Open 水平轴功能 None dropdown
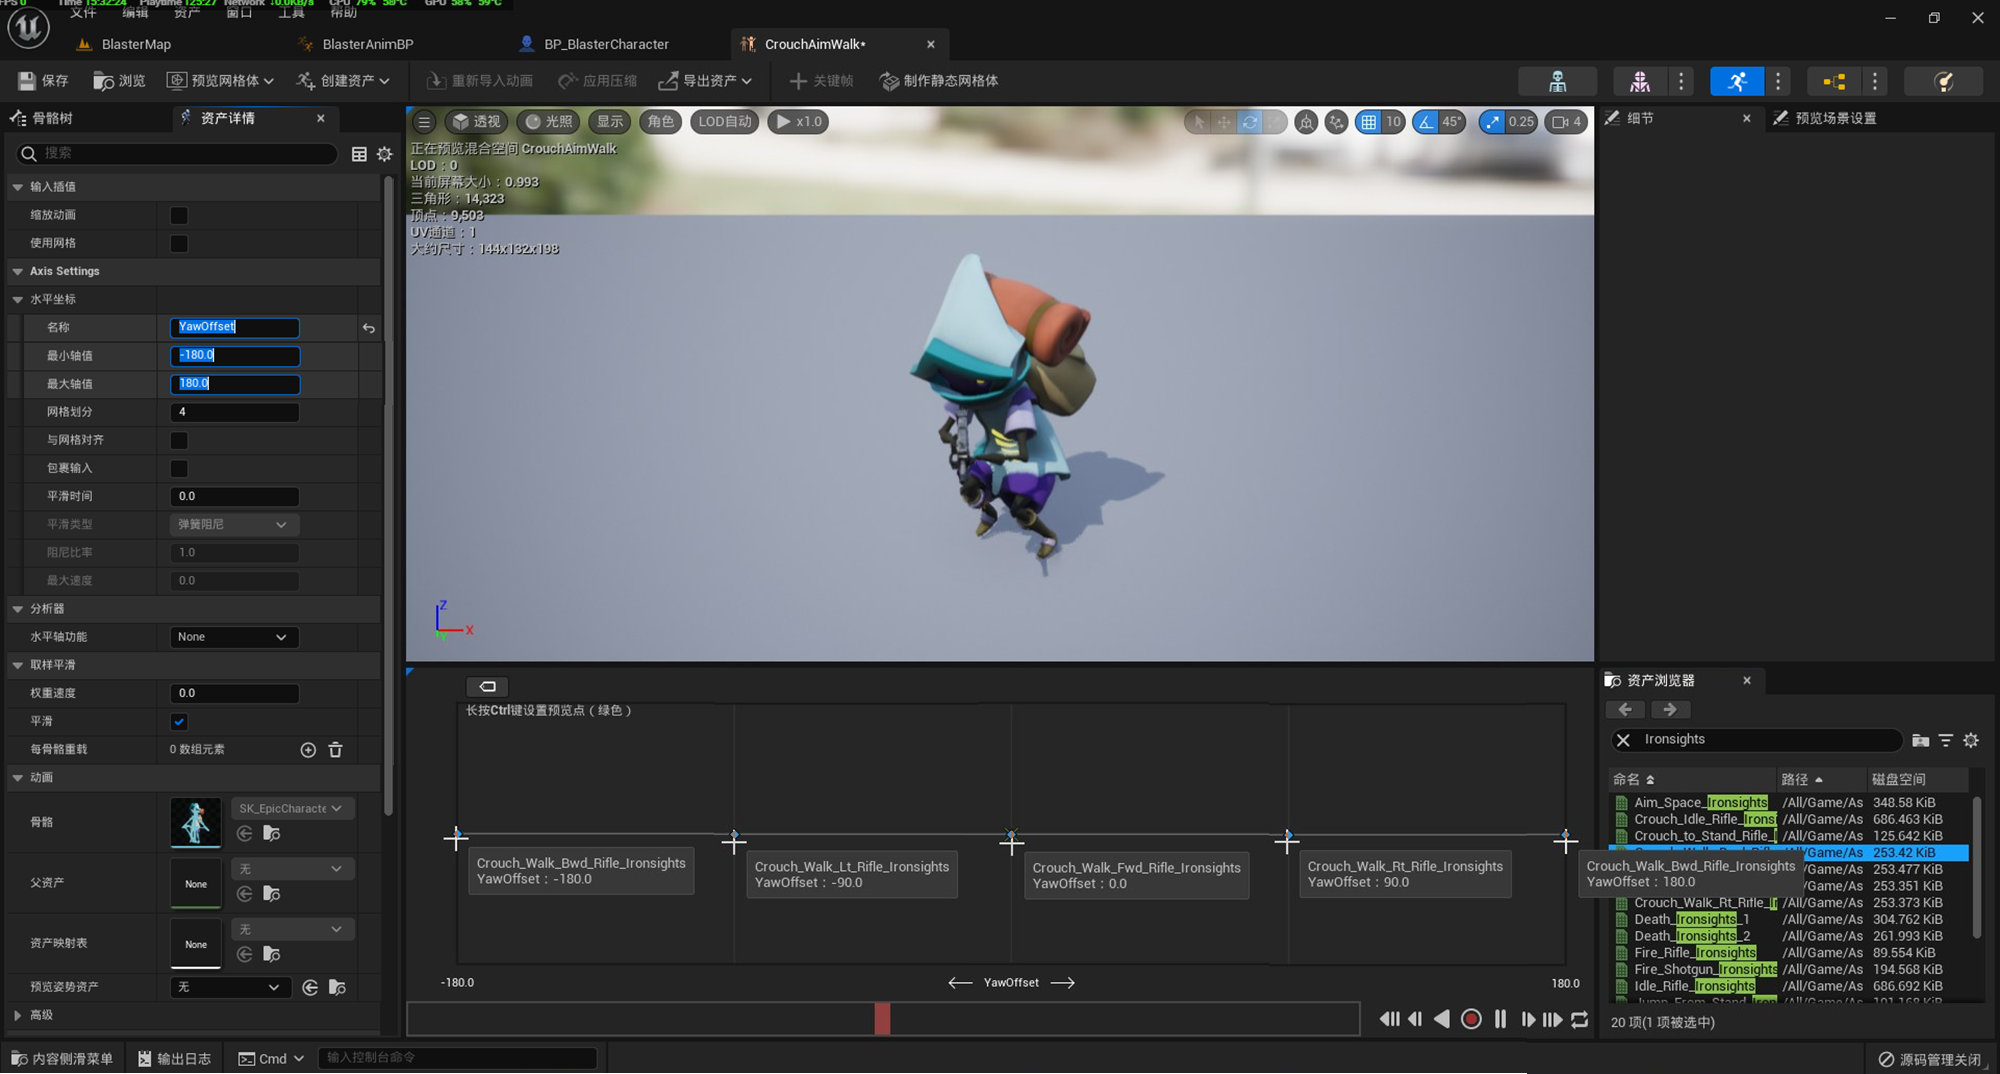 pyautogui.click(x=234, y=637)
